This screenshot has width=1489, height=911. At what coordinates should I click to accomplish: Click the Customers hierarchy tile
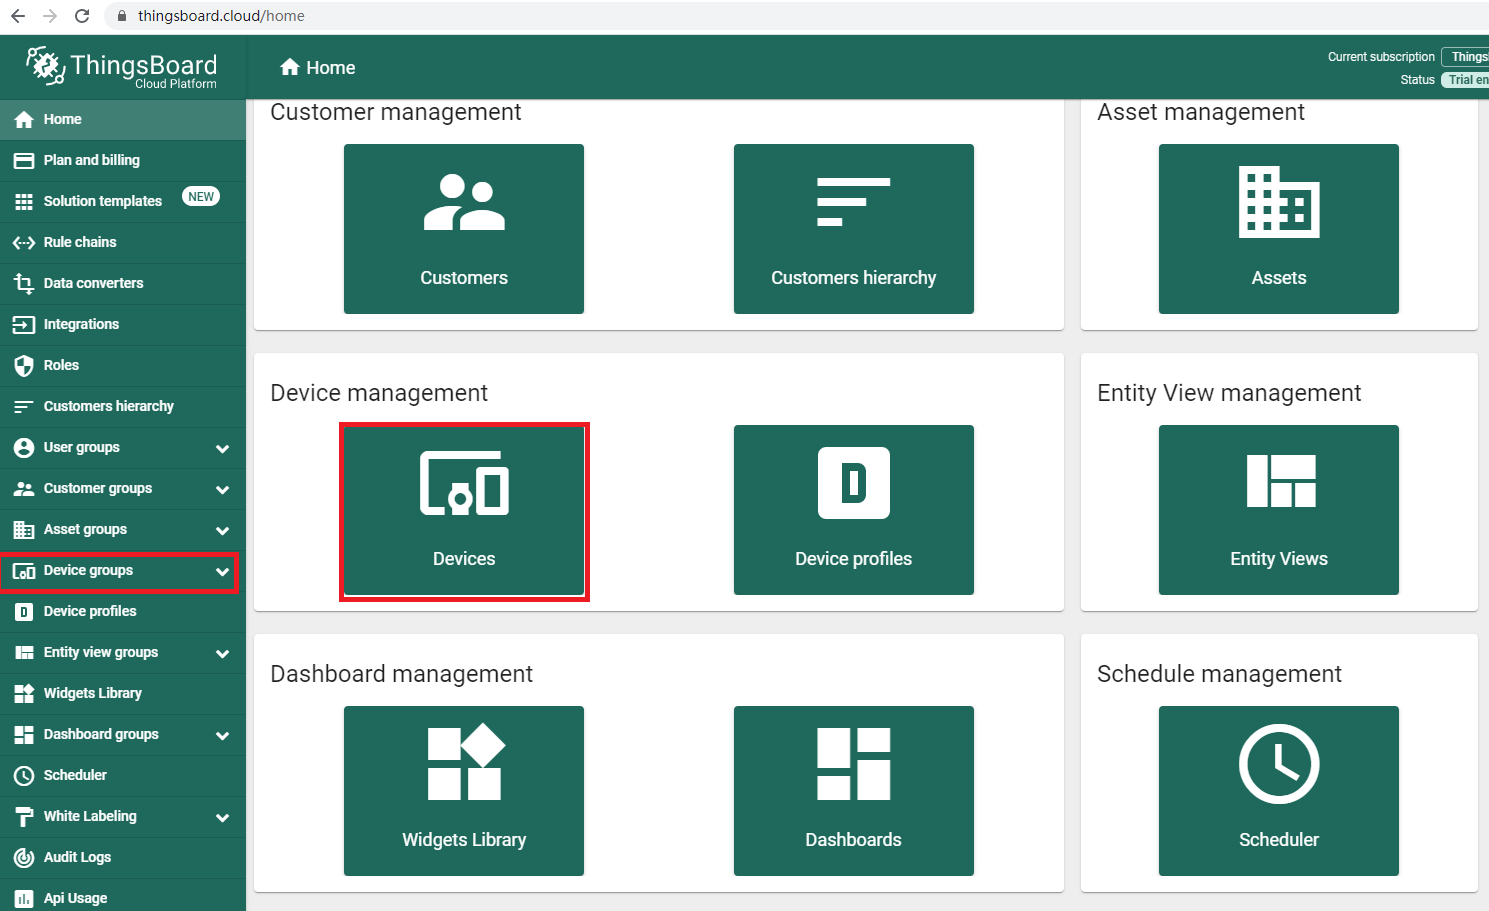853,229
